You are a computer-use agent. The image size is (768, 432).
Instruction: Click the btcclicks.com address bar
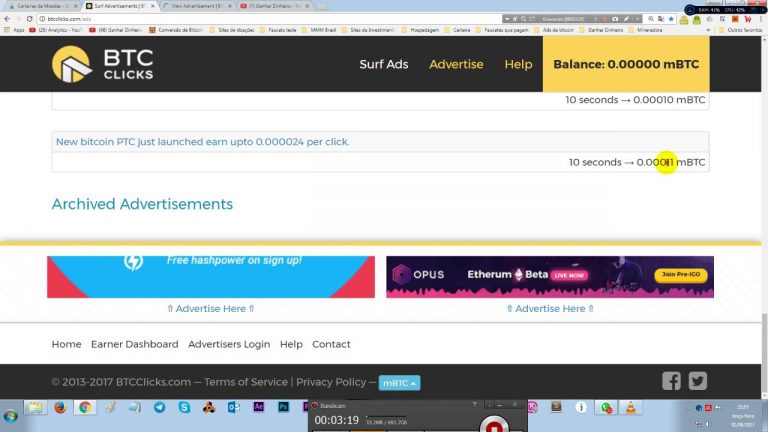pyautogui.click(x=269, y=19)
